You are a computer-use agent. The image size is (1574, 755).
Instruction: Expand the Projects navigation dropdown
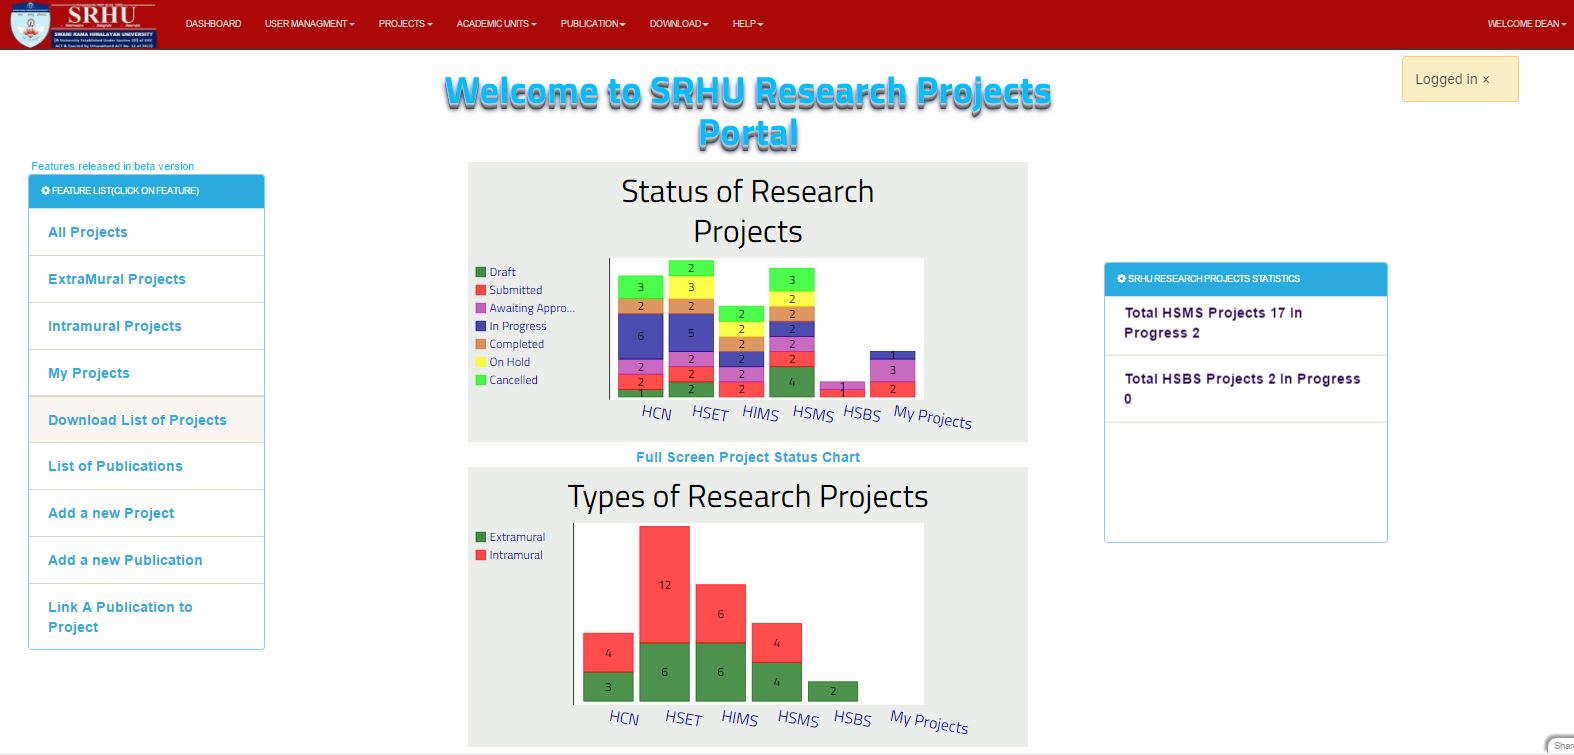[405, 24]
